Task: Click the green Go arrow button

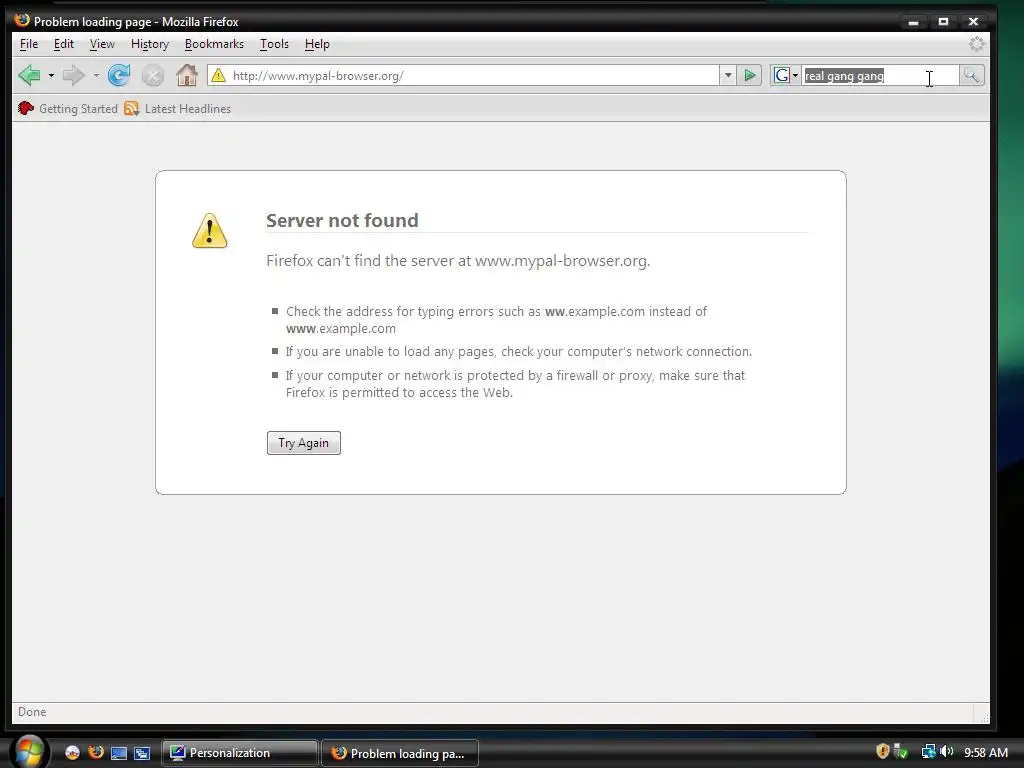Action: coord(750,76)
